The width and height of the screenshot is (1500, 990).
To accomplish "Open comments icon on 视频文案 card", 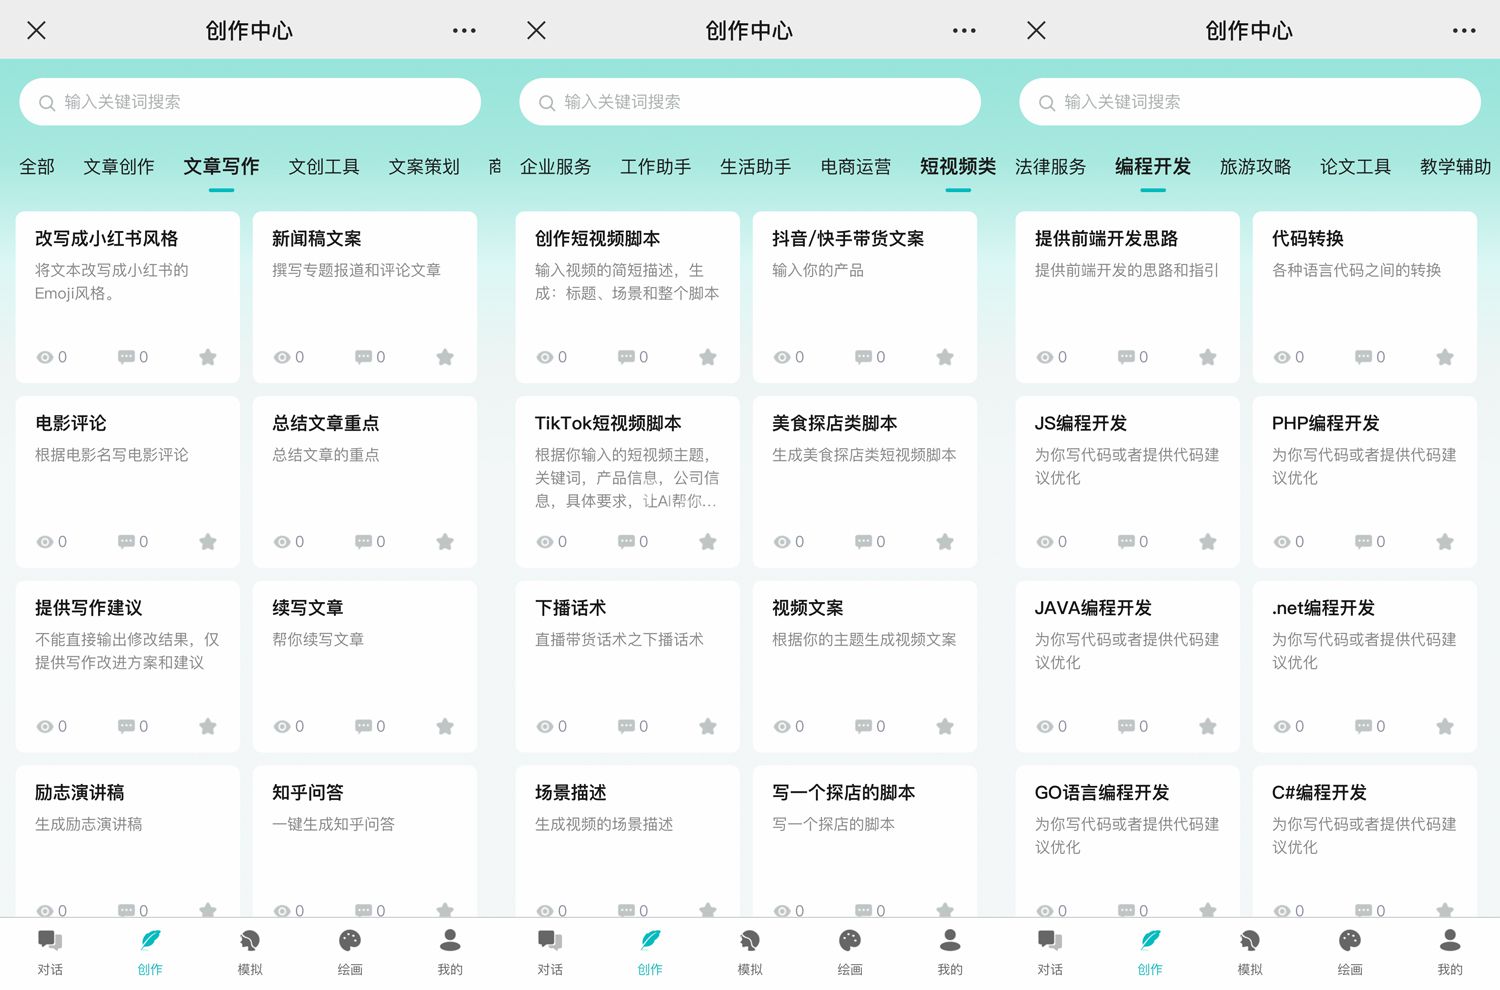I will pyautogui.click(x=863, y=727).
